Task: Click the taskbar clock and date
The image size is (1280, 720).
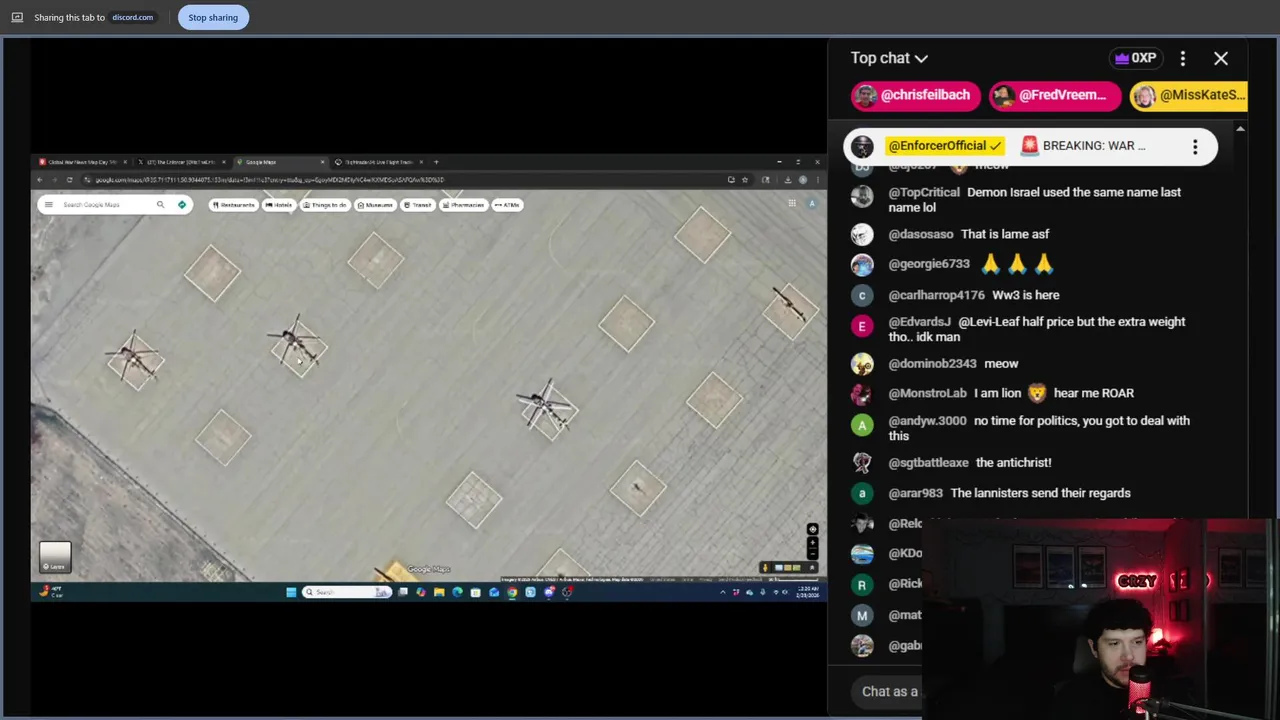Action: [807, 592]
